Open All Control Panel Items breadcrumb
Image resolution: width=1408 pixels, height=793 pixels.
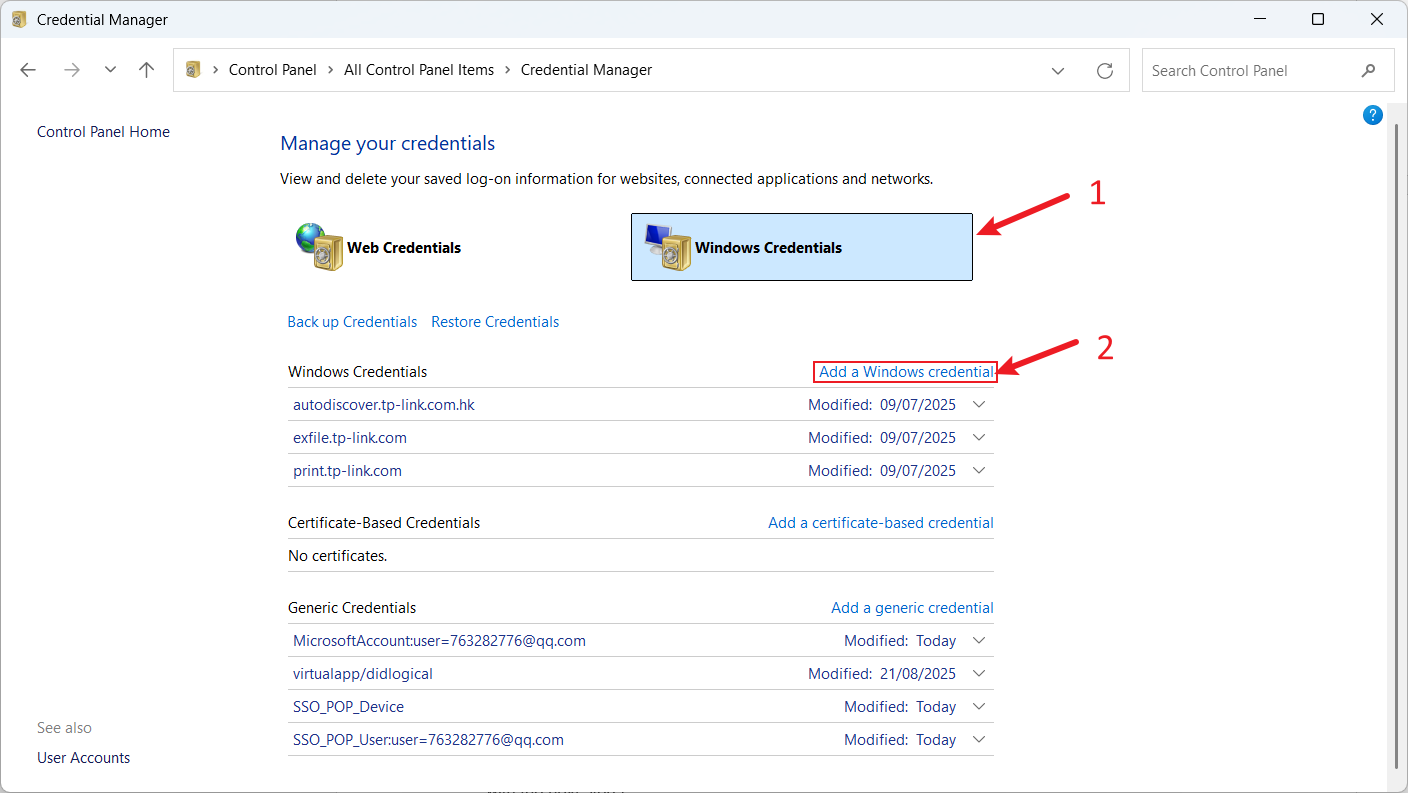pyautogui.click(x=419, y=69)
